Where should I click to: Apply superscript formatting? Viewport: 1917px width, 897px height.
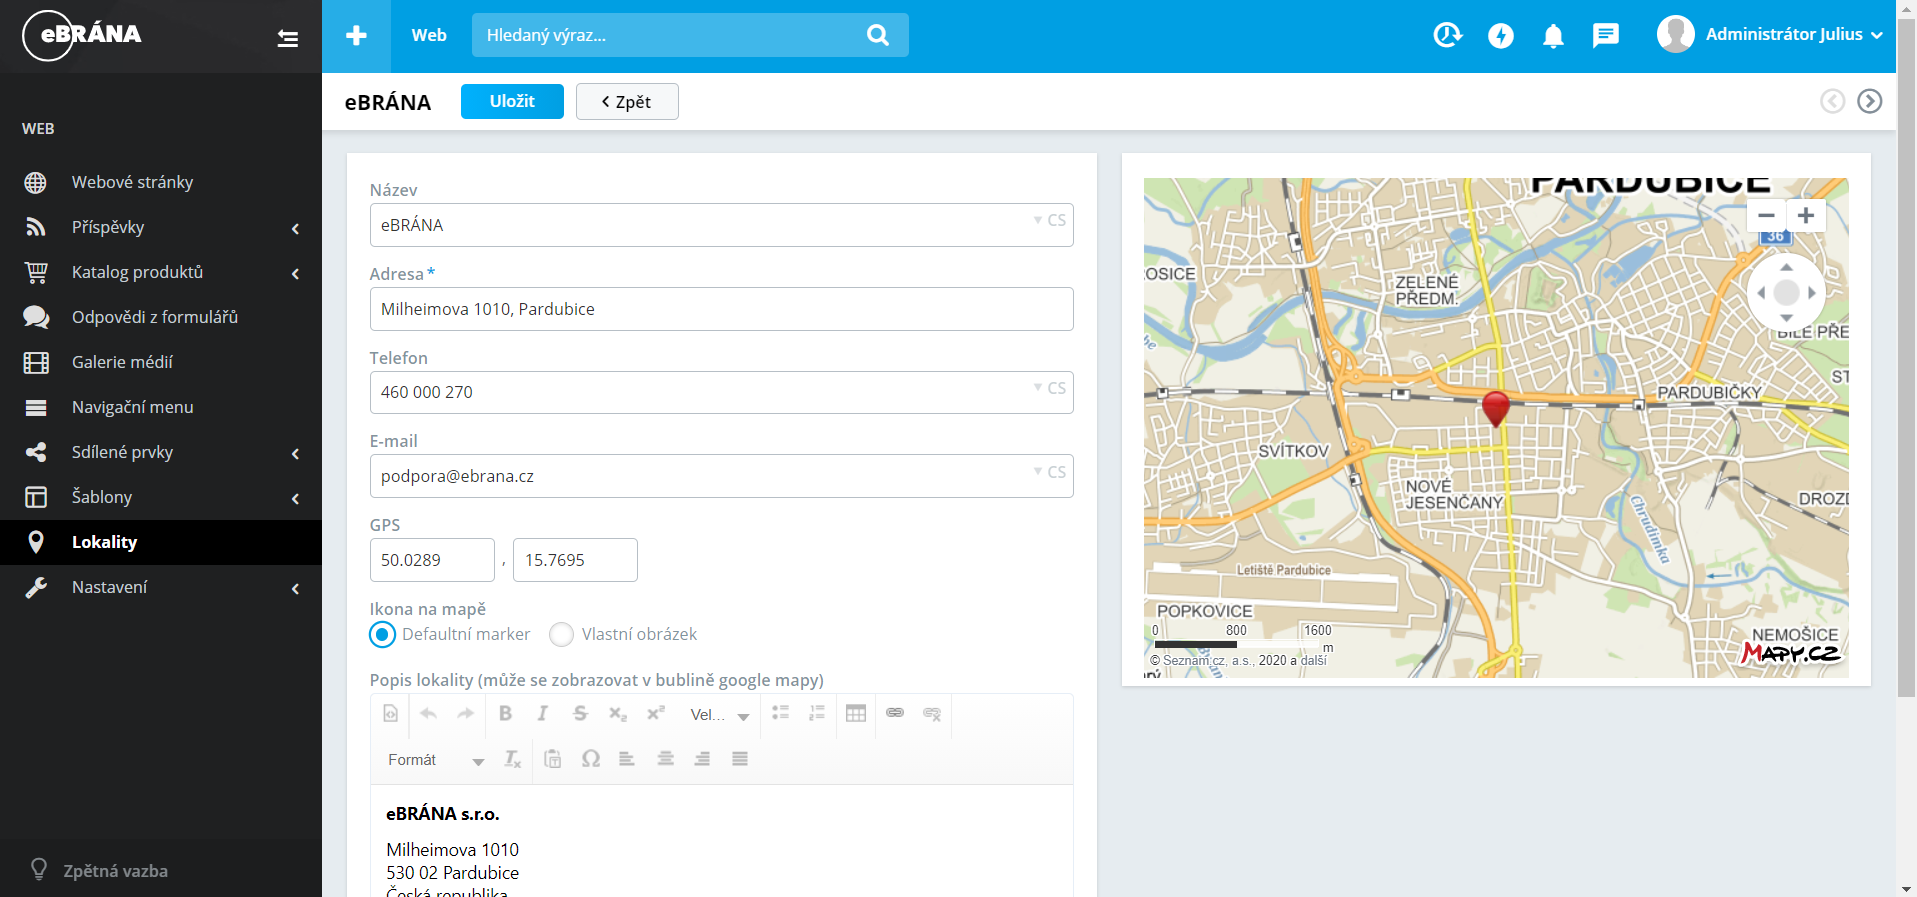coord(655,713)
